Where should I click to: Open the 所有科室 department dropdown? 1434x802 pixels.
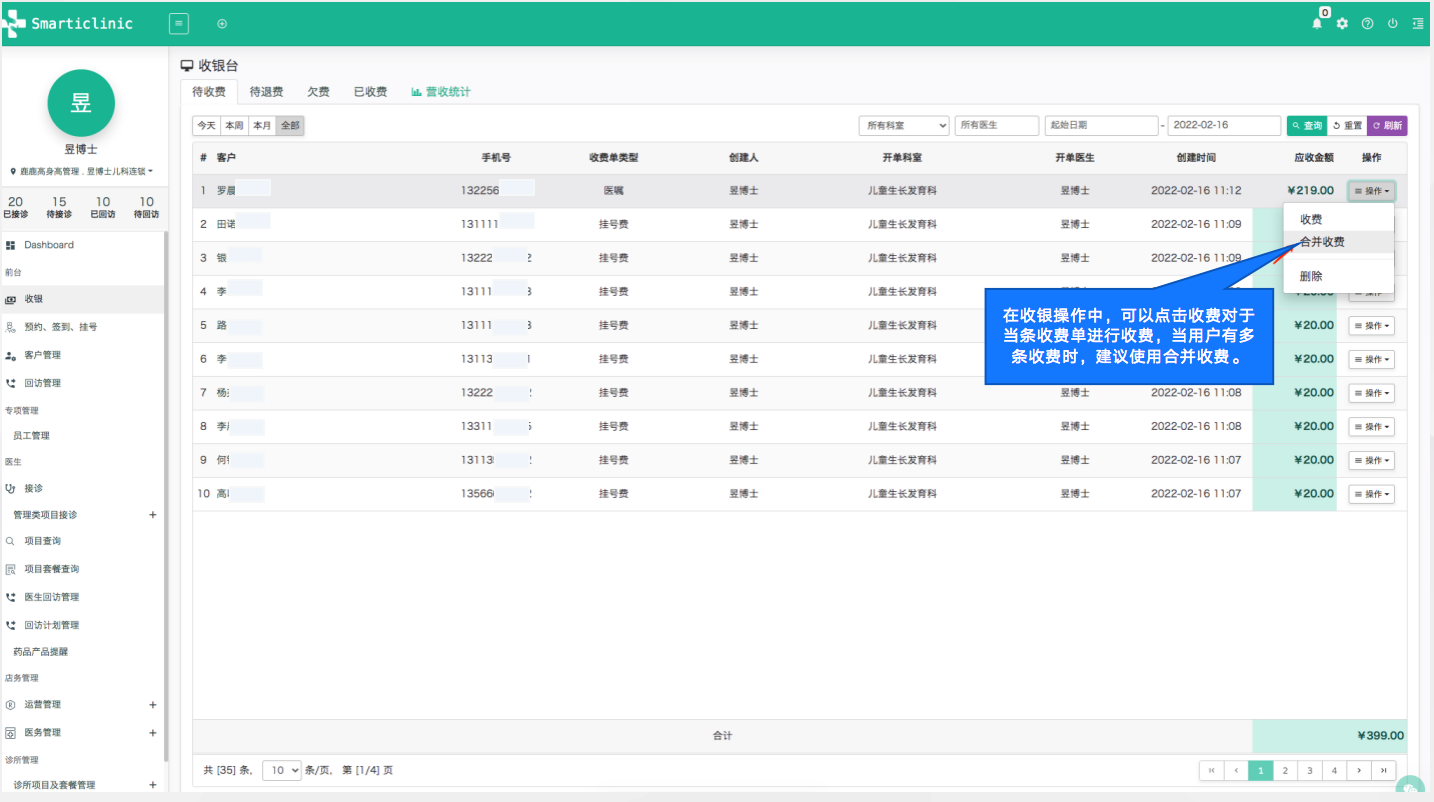(x=904, y=126)
